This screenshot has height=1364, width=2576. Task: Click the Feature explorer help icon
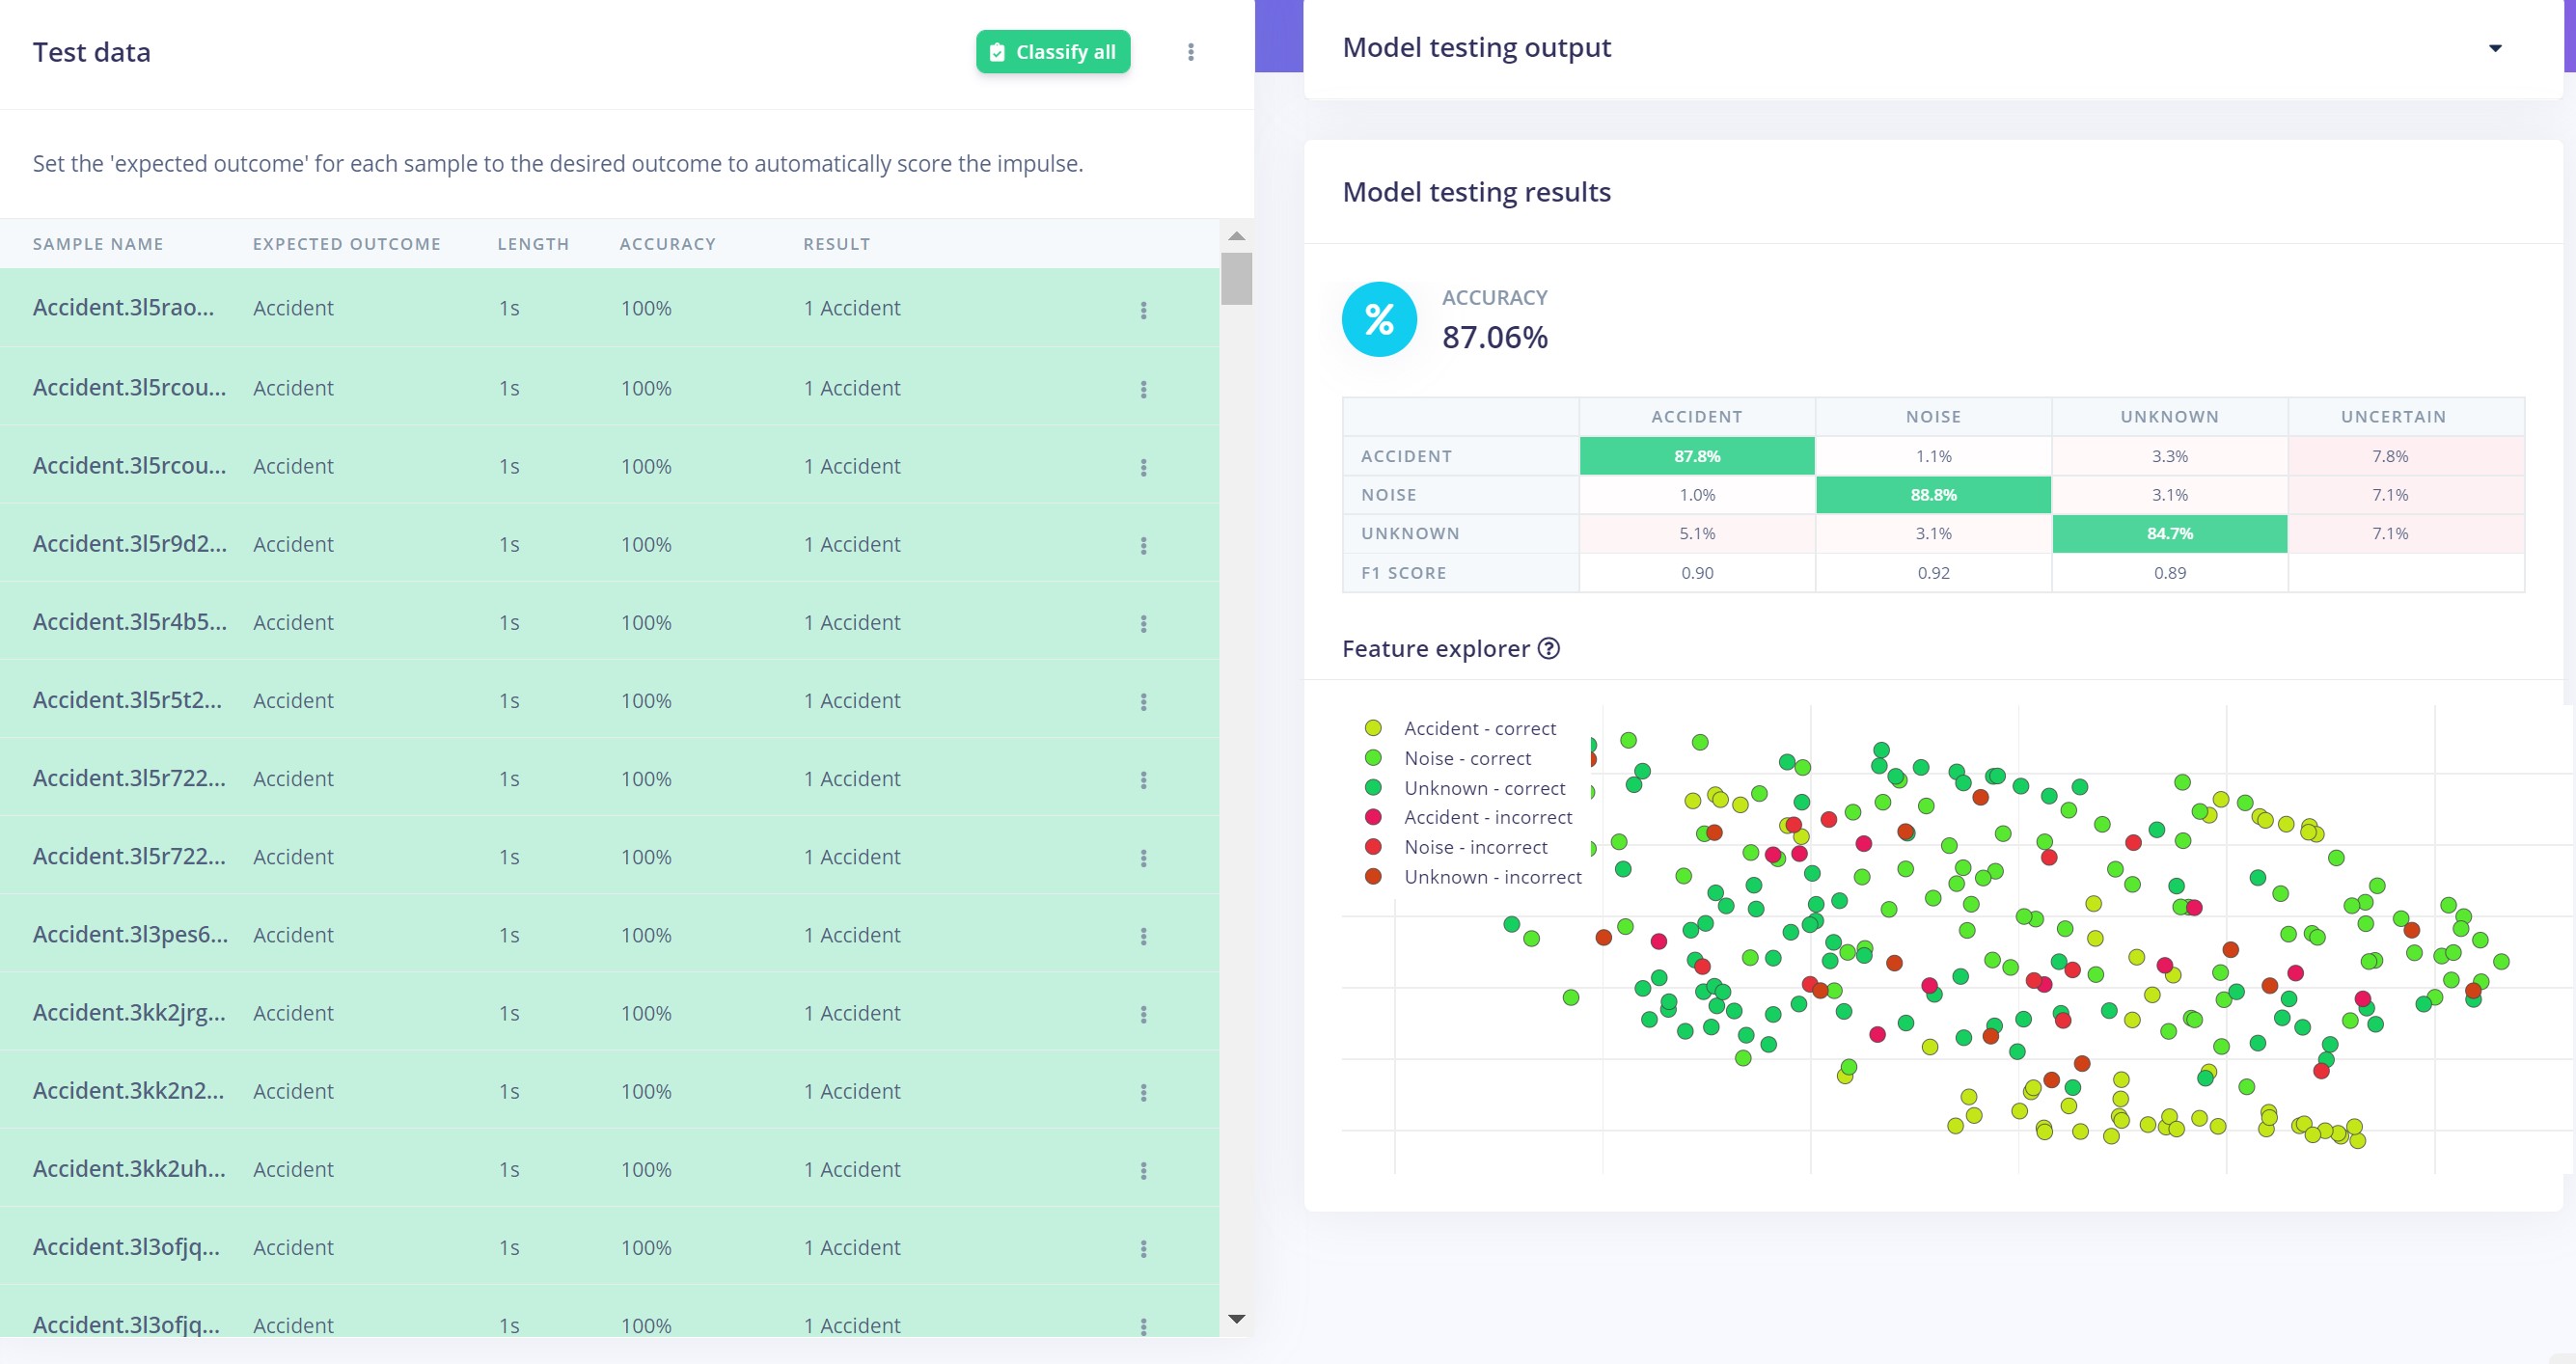(x=1548, y=648)
